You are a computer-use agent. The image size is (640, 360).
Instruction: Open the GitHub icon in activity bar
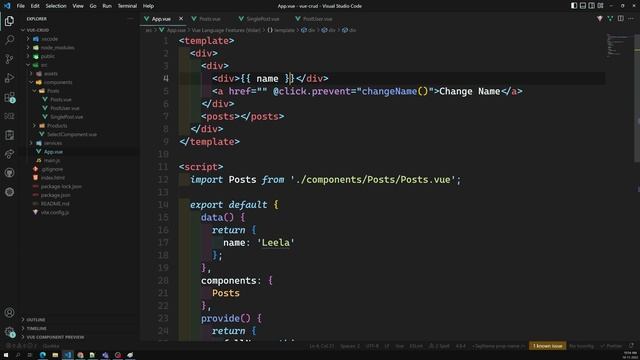coord(9,173)
